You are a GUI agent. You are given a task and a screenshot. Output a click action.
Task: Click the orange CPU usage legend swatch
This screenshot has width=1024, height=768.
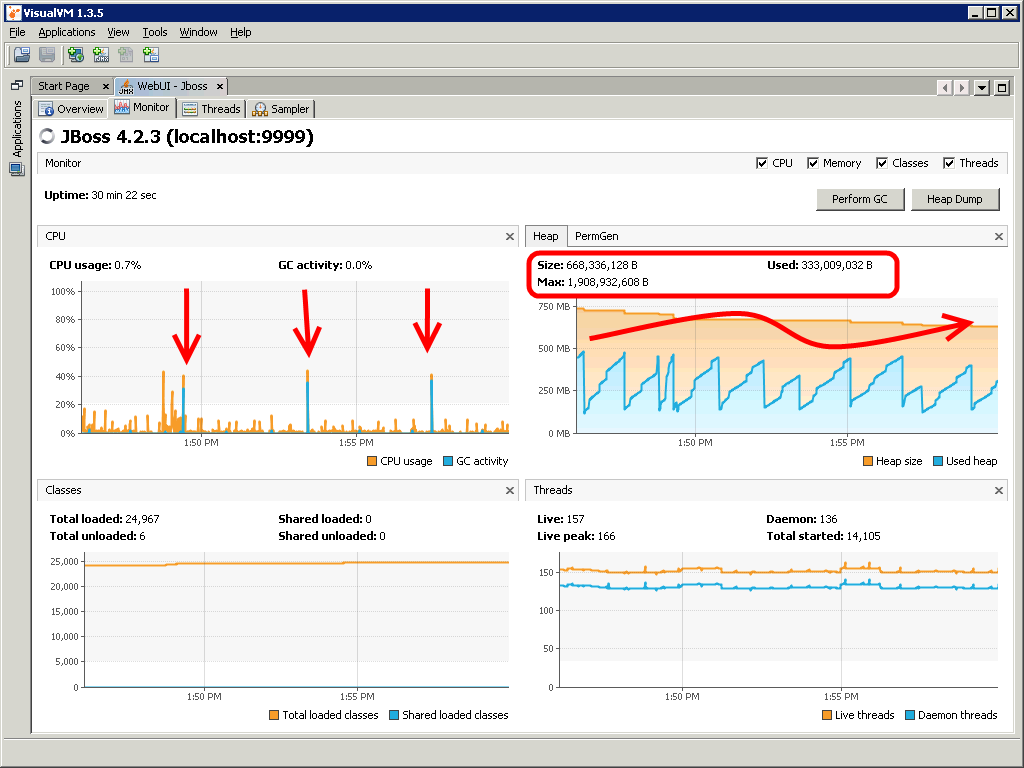point(372,461)
